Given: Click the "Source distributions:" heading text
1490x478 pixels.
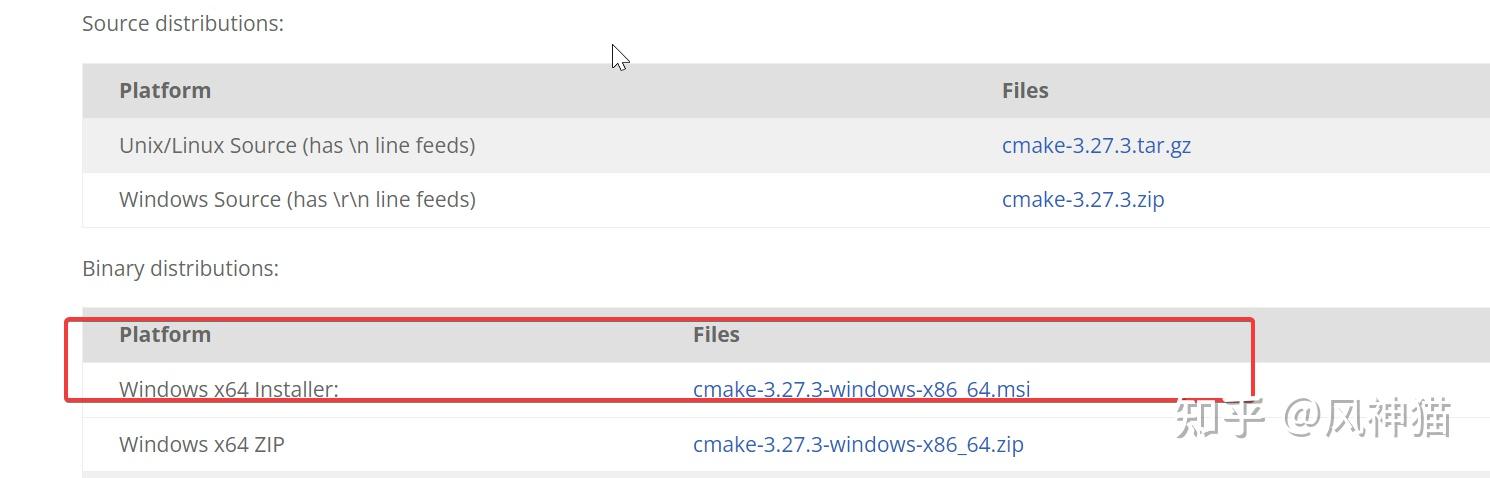Looking at the screenshot, I should coord(183,23).
